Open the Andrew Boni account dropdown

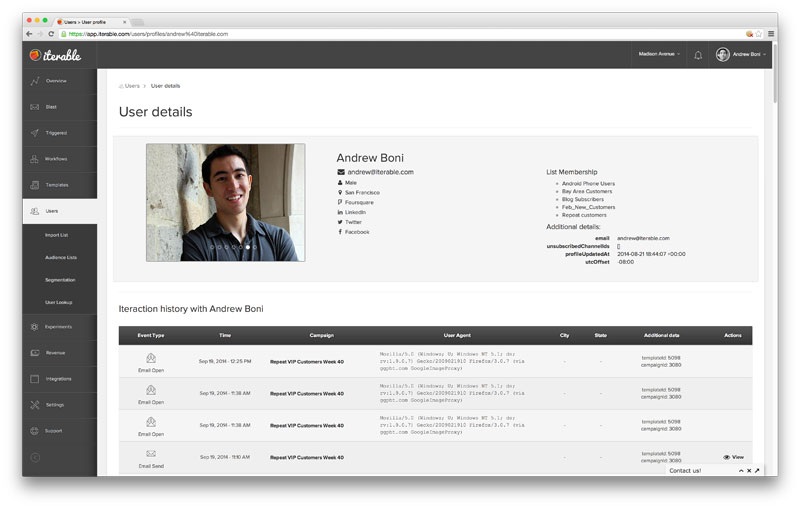click(741, 55)
